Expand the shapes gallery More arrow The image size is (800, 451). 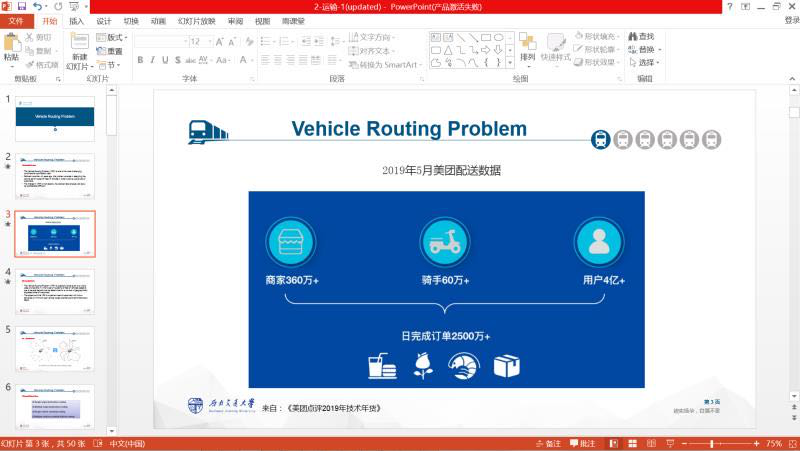pyautogui.click(x=510, y=62)
